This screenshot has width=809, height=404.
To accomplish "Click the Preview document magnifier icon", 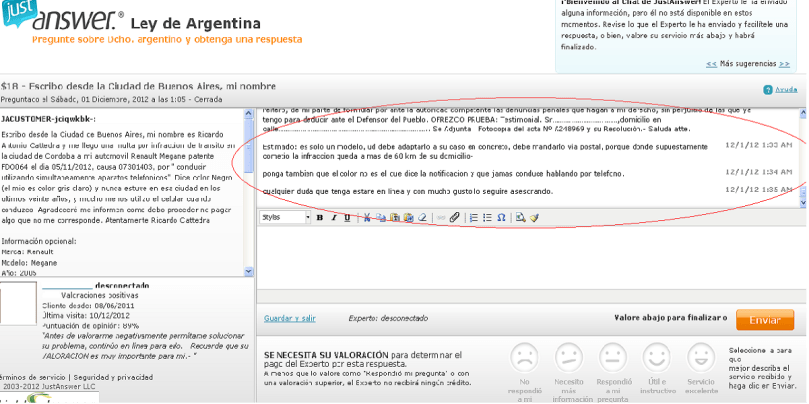I will tap(520, 218).
